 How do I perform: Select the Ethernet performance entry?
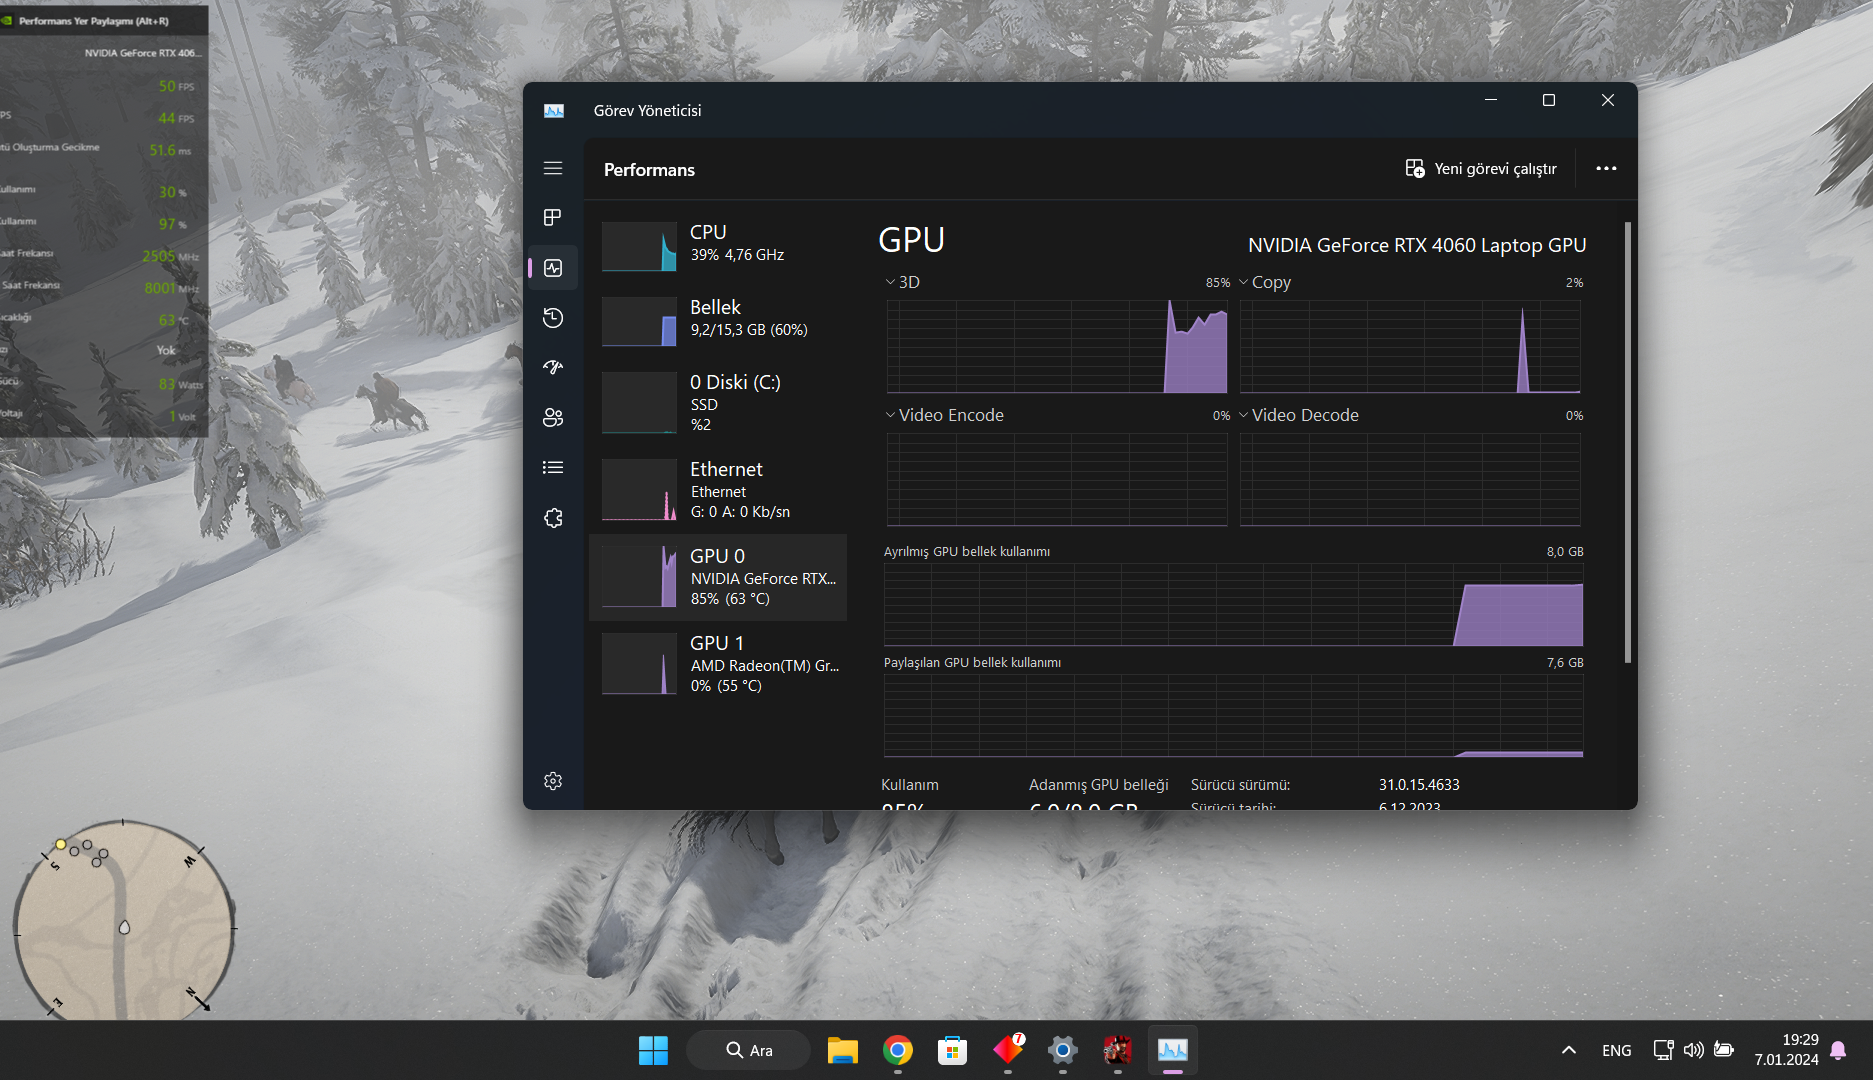718,489
